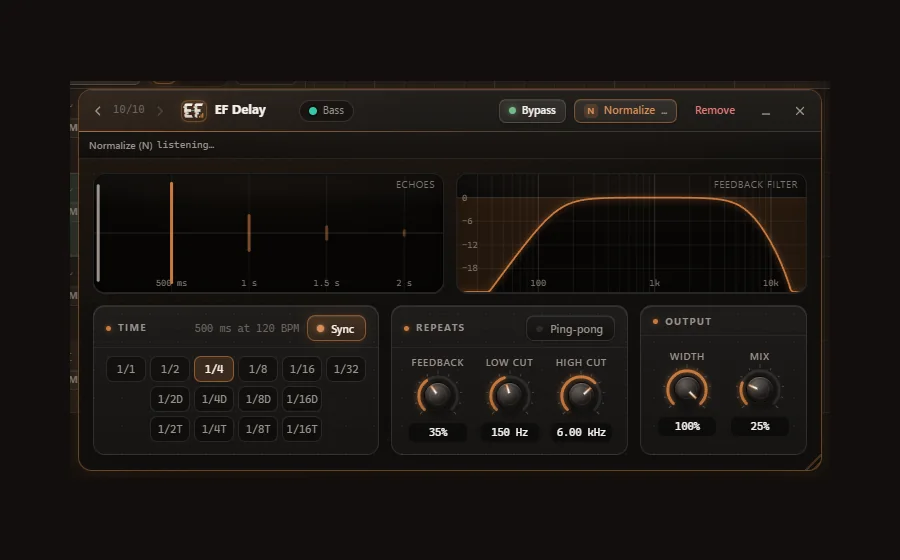Click the Feedback knob

coord(437,395)
